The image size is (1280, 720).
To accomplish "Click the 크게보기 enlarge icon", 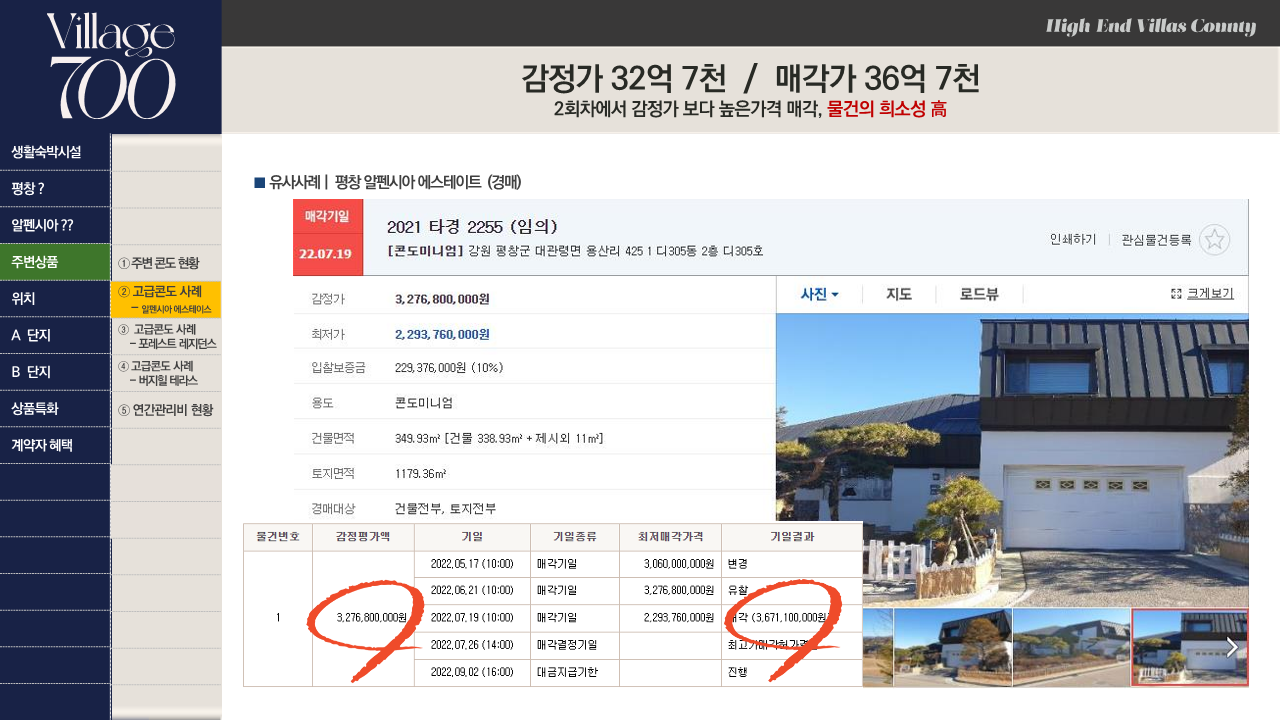I will (x=1177, y=294).
